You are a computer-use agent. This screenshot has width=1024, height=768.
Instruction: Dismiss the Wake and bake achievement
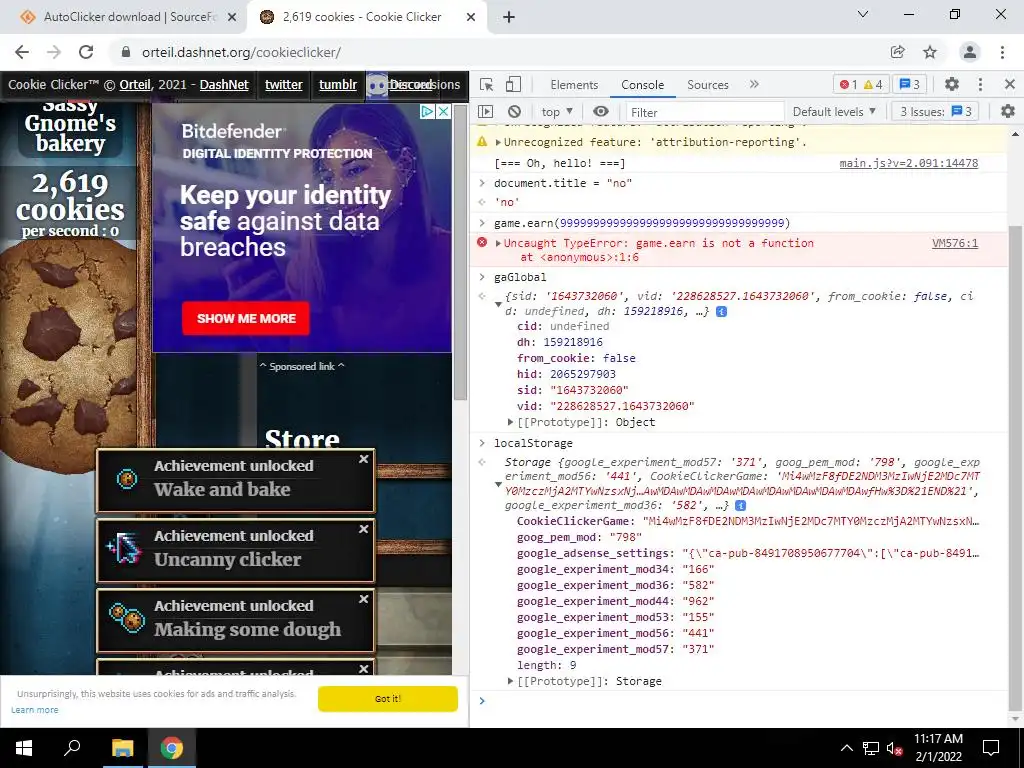[x=364, y=460]
